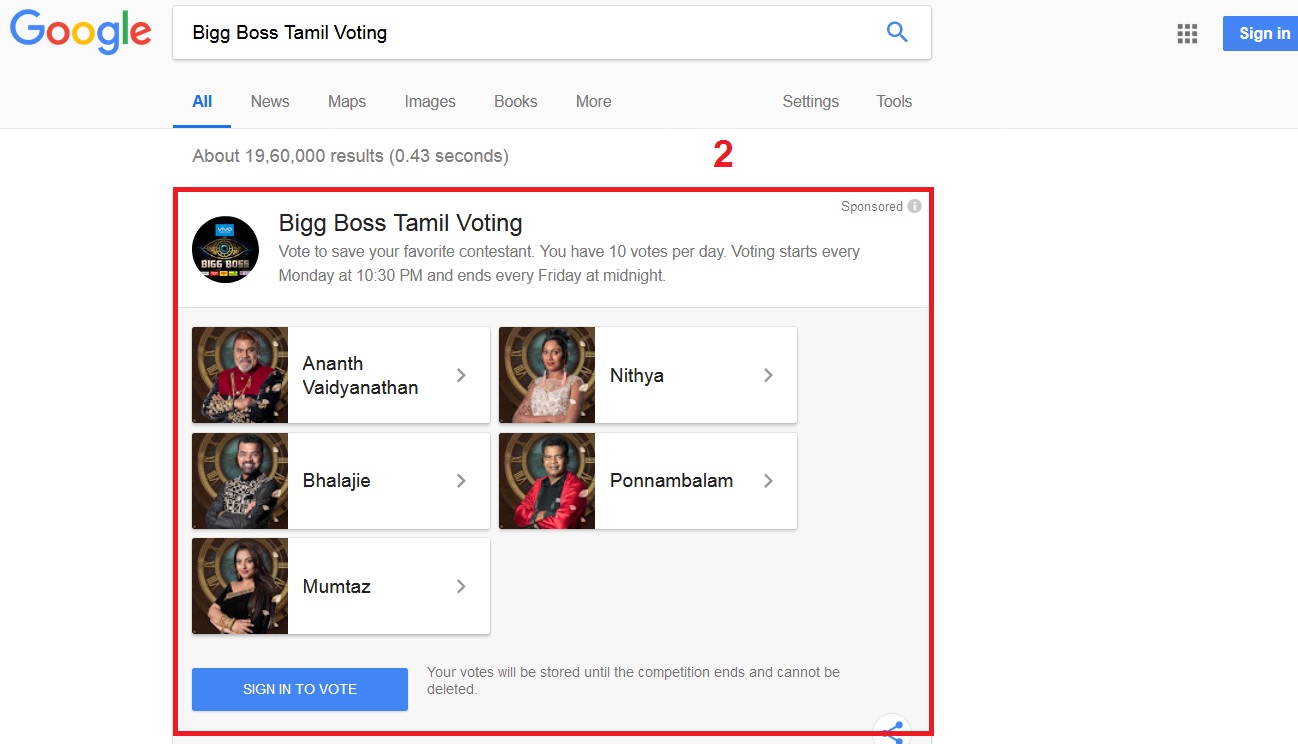This screenshot has height=744, width=1298.
Task: Switch to the News tab
Action: pyautogui.click(x=270, y=101)
